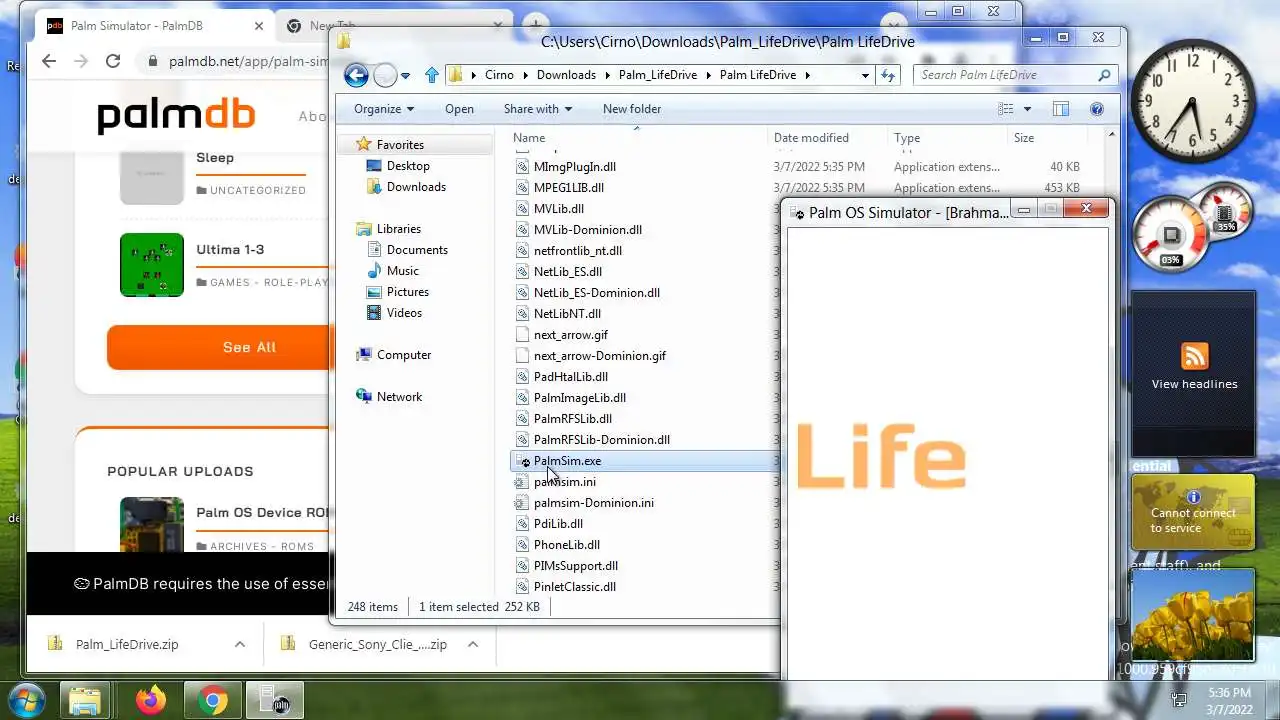Sort files by Name column header
This screenshot has width=1280, height=720.
[x=529, y=138]
